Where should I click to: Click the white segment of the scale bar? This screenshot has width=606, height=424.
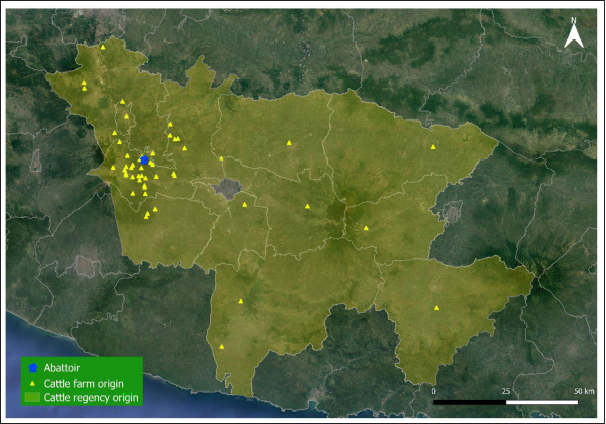coord(543,402)
